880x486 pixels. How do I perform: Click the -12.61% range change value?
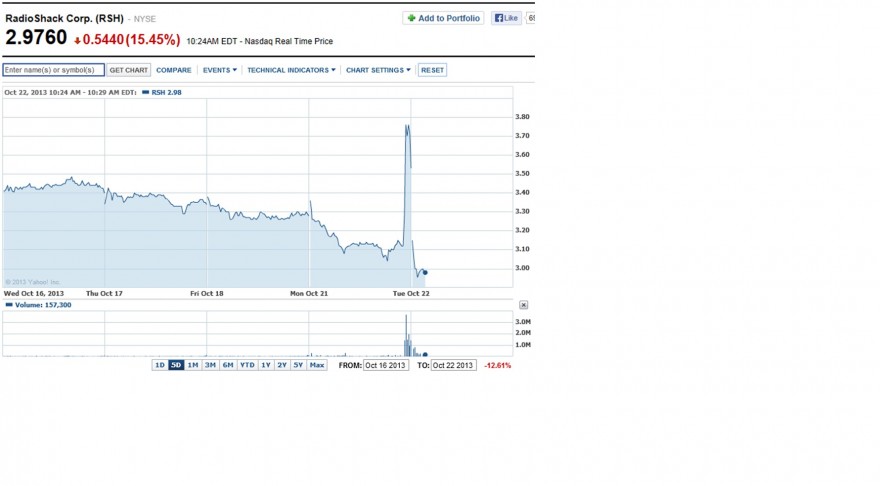click(x=498, y=365)
